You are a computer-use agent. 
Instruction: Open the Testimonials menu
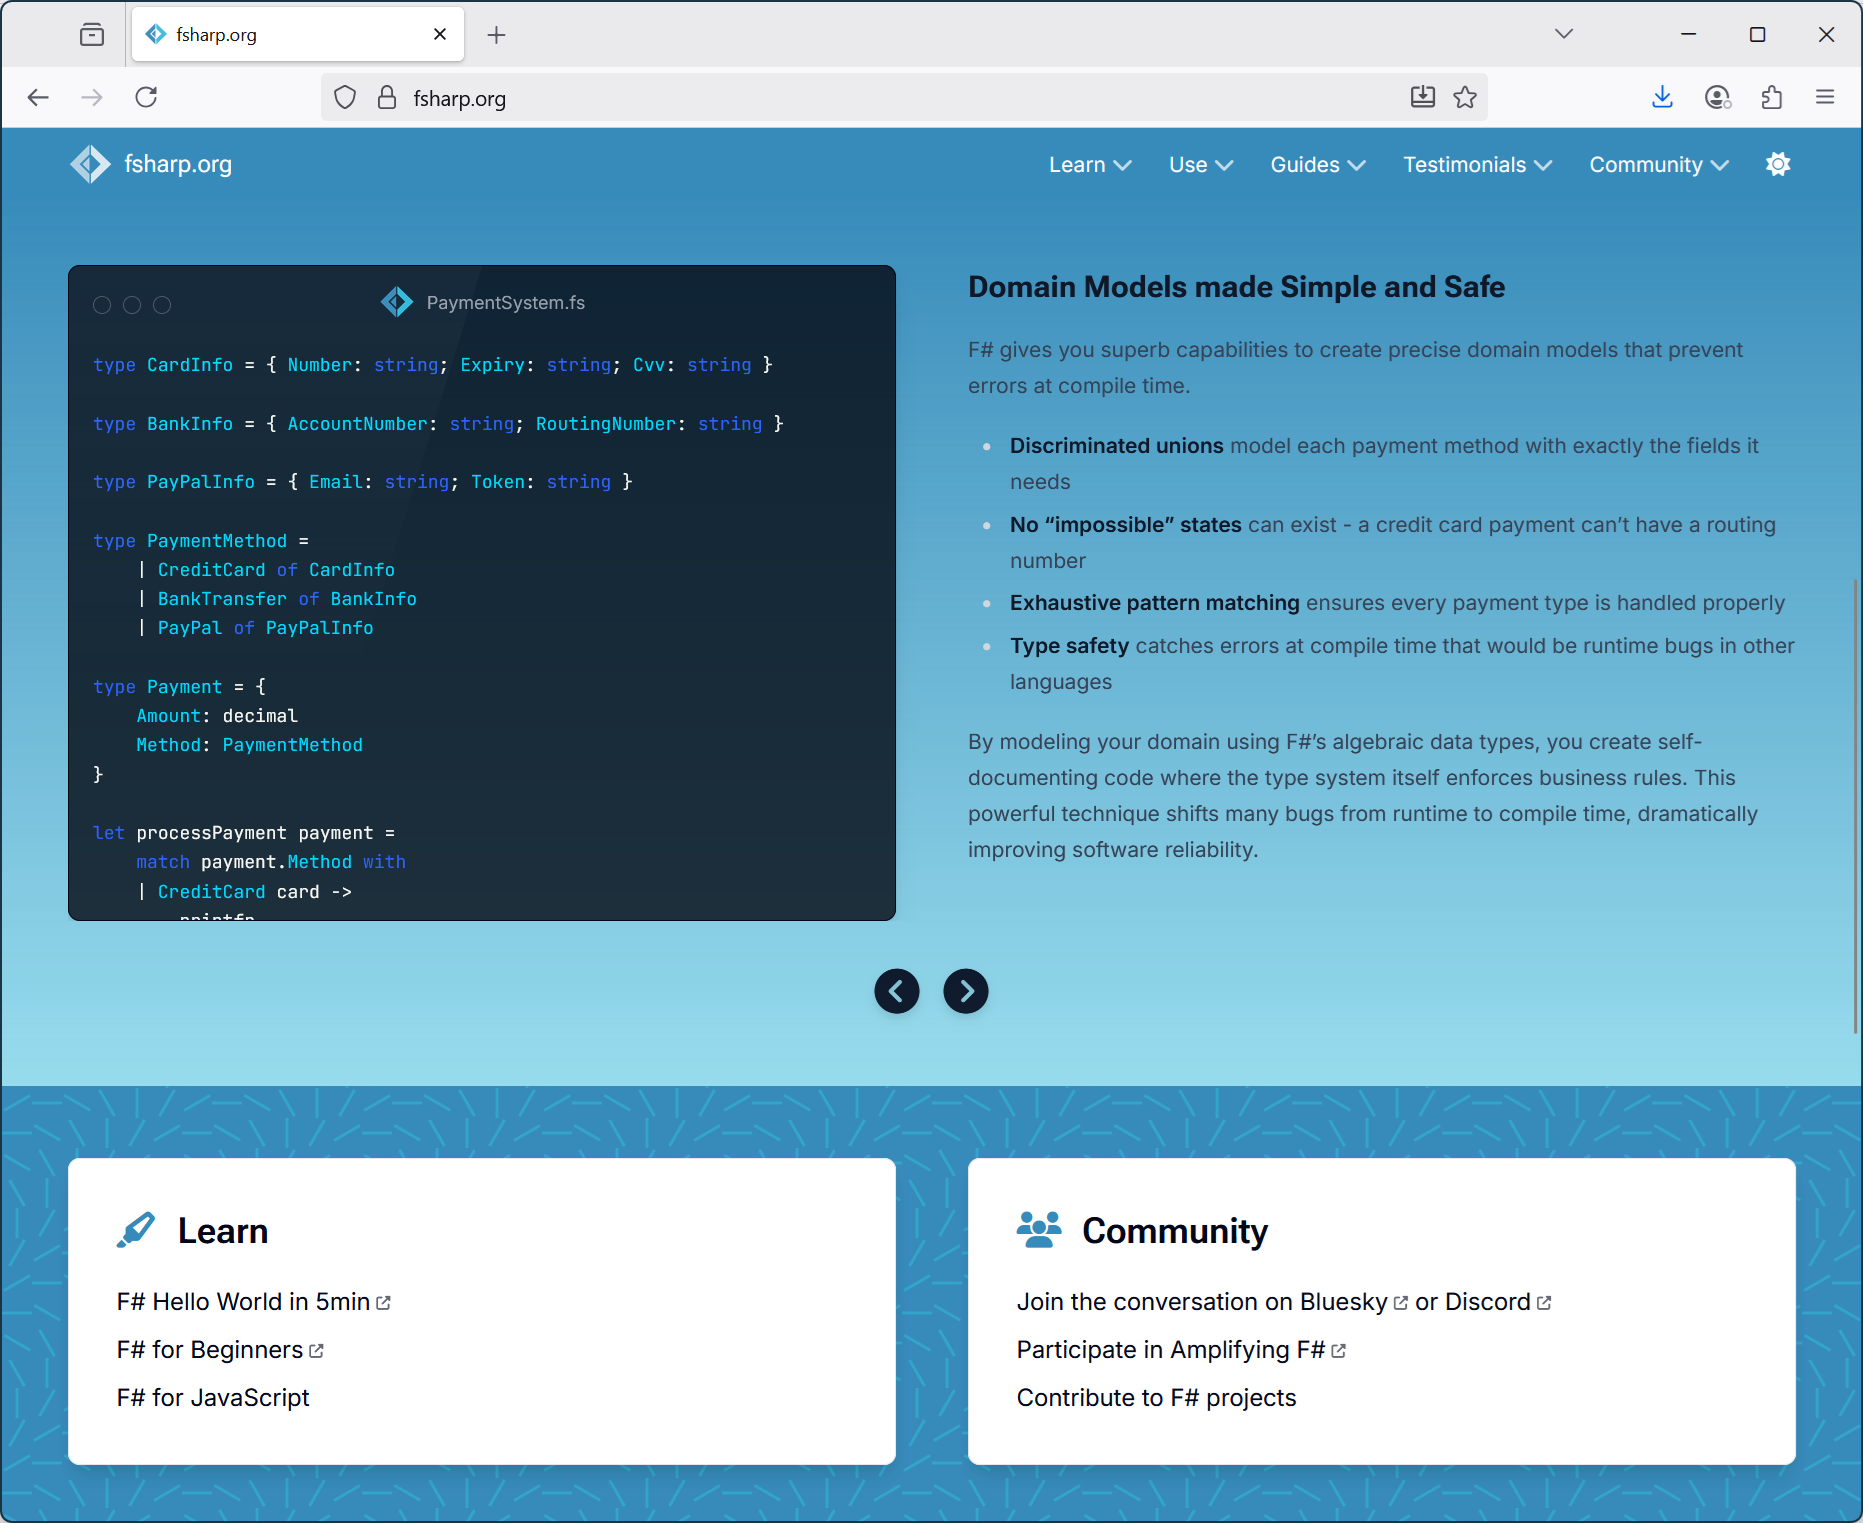(x=1477, y=165)
